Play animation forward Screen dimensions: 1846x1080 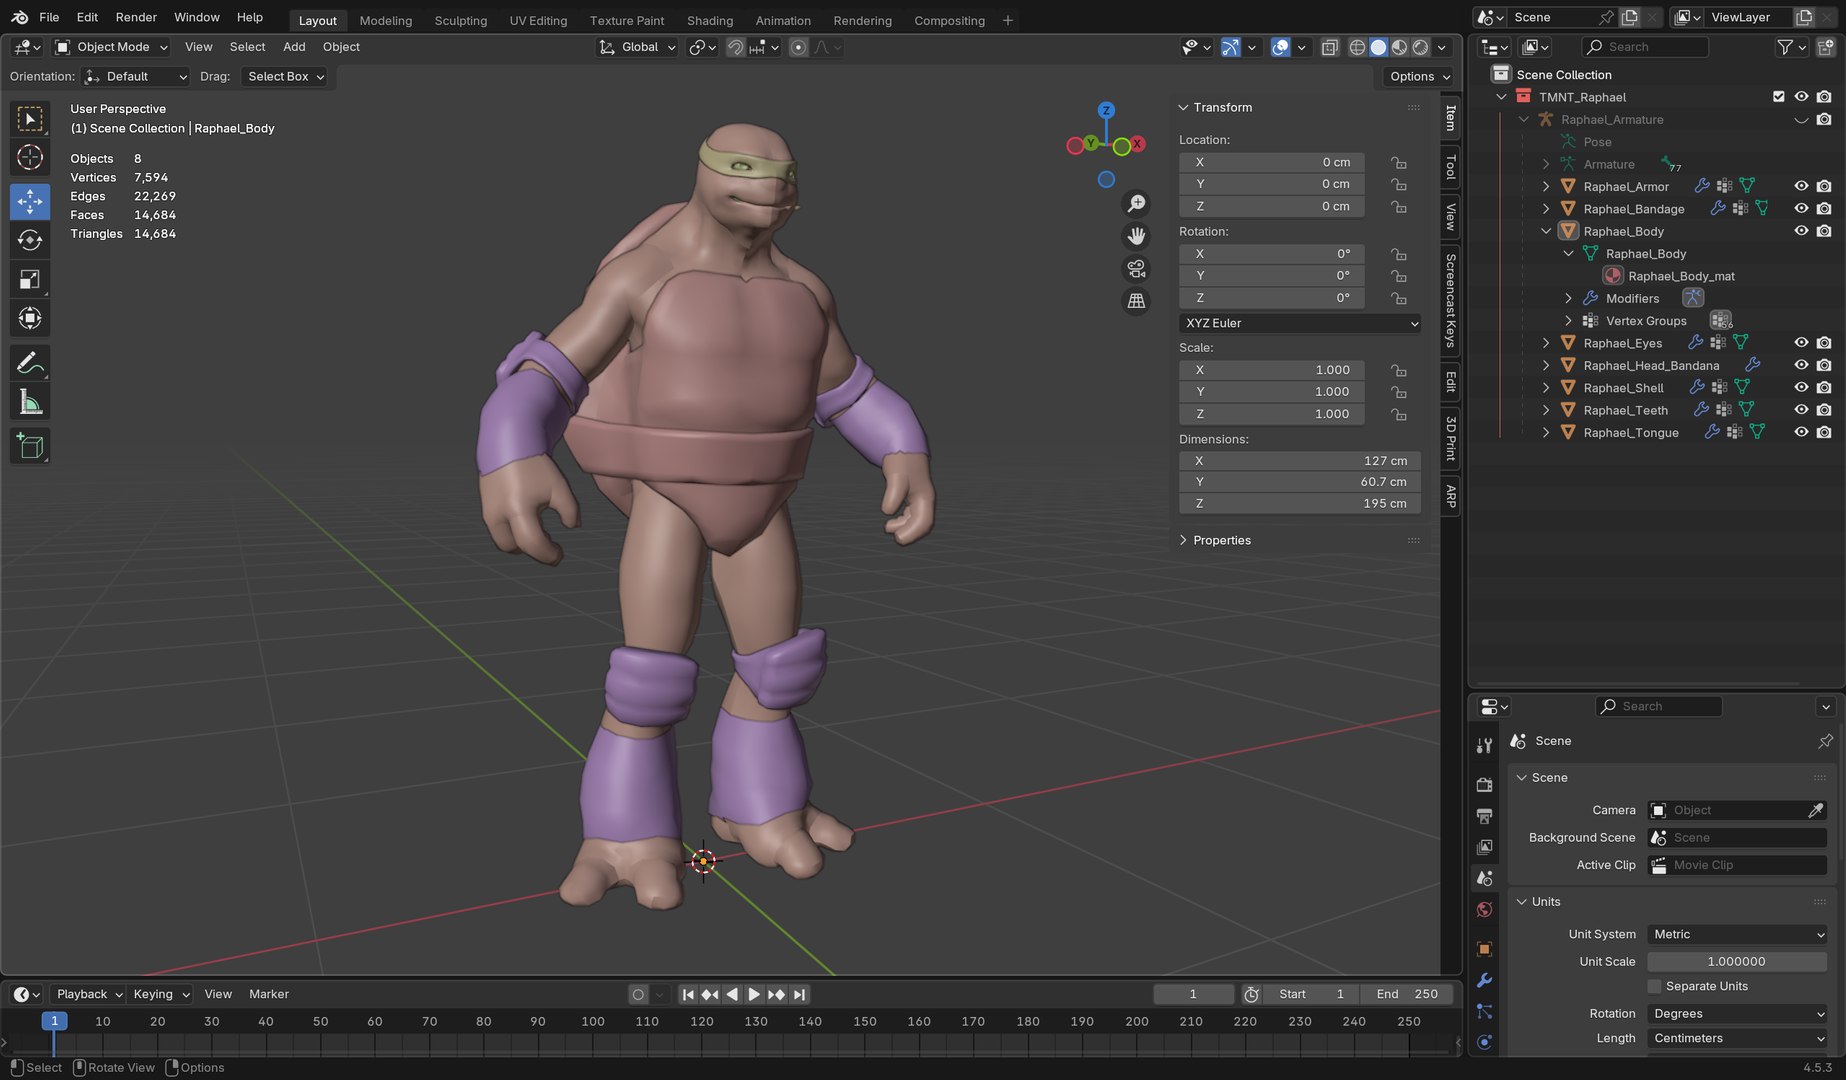(x=754, y=994)
